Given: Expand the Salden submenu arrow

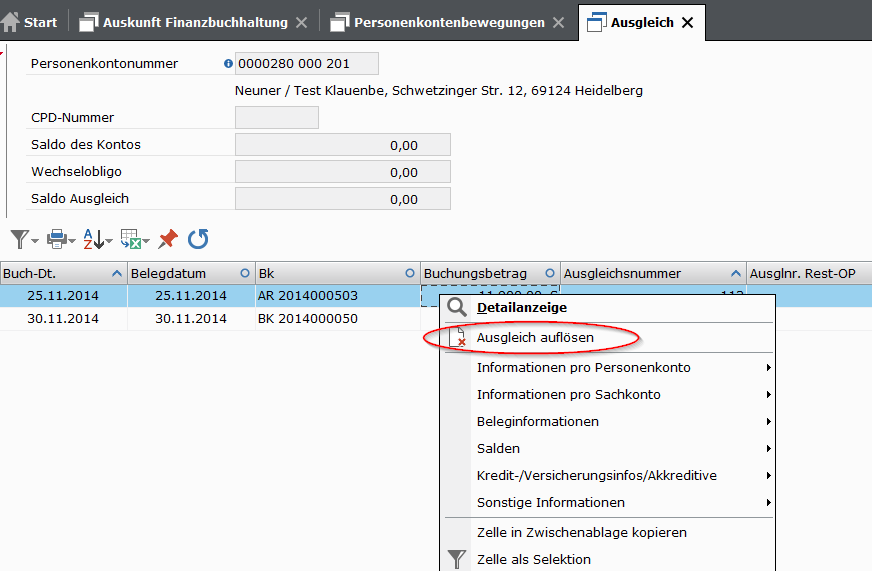Looking at the screenshot, I should (x=768, y=449).
